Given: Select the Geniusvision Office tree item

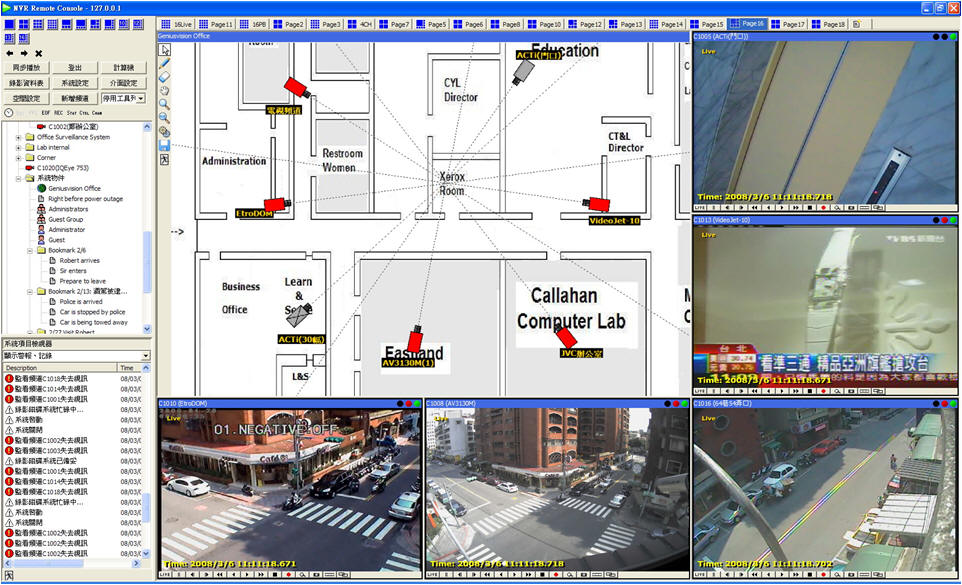Looking at the screenshot, I should (74, 188).
